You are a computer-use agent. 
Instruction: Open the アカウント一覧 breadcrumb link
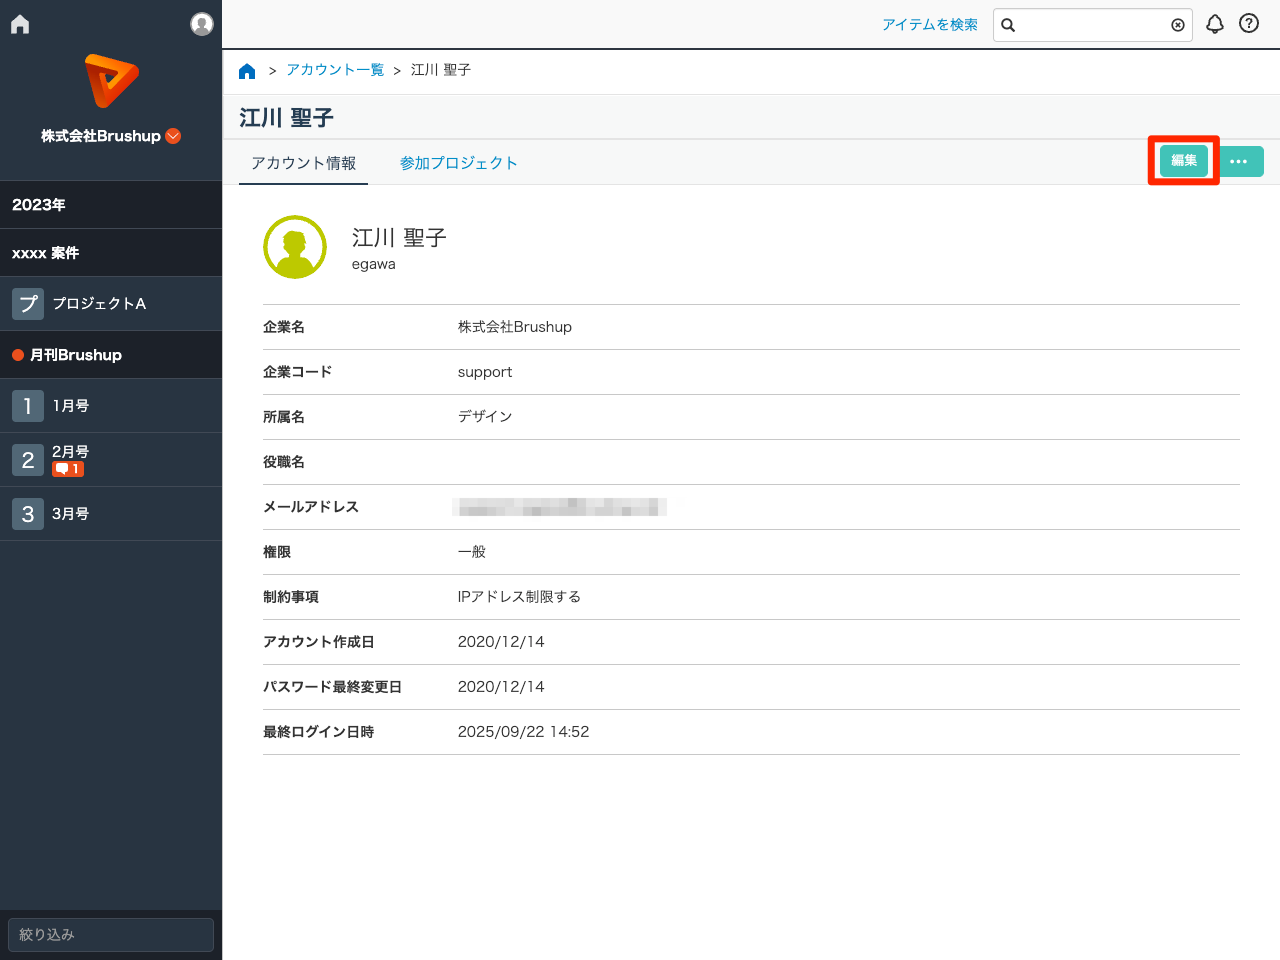334,70
